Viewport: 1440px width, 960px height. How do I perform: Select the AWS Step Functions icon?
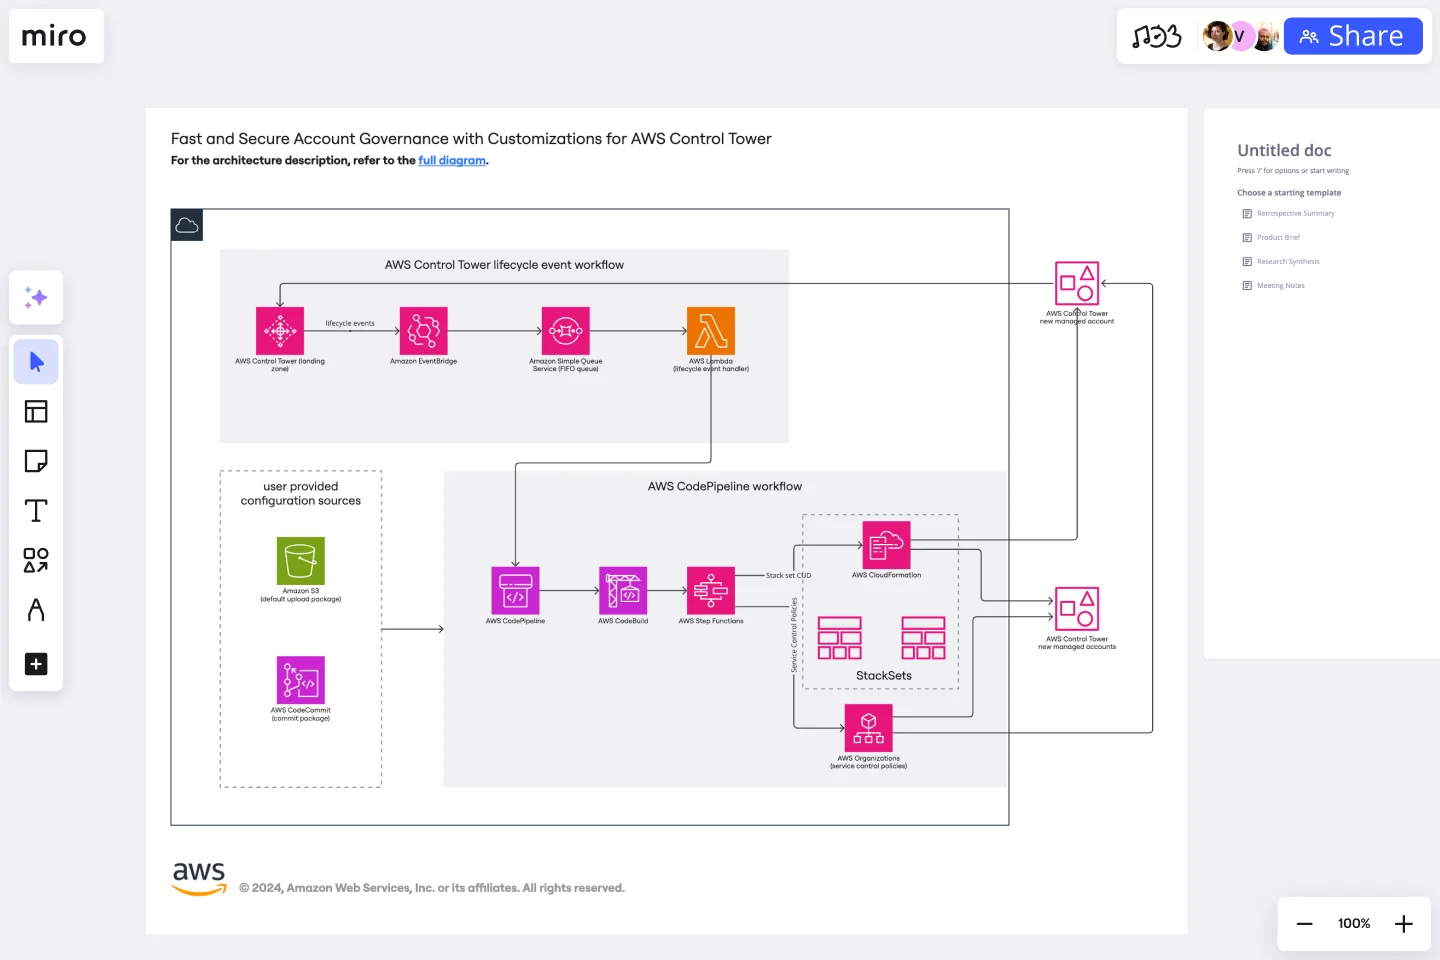coord(711,591)
